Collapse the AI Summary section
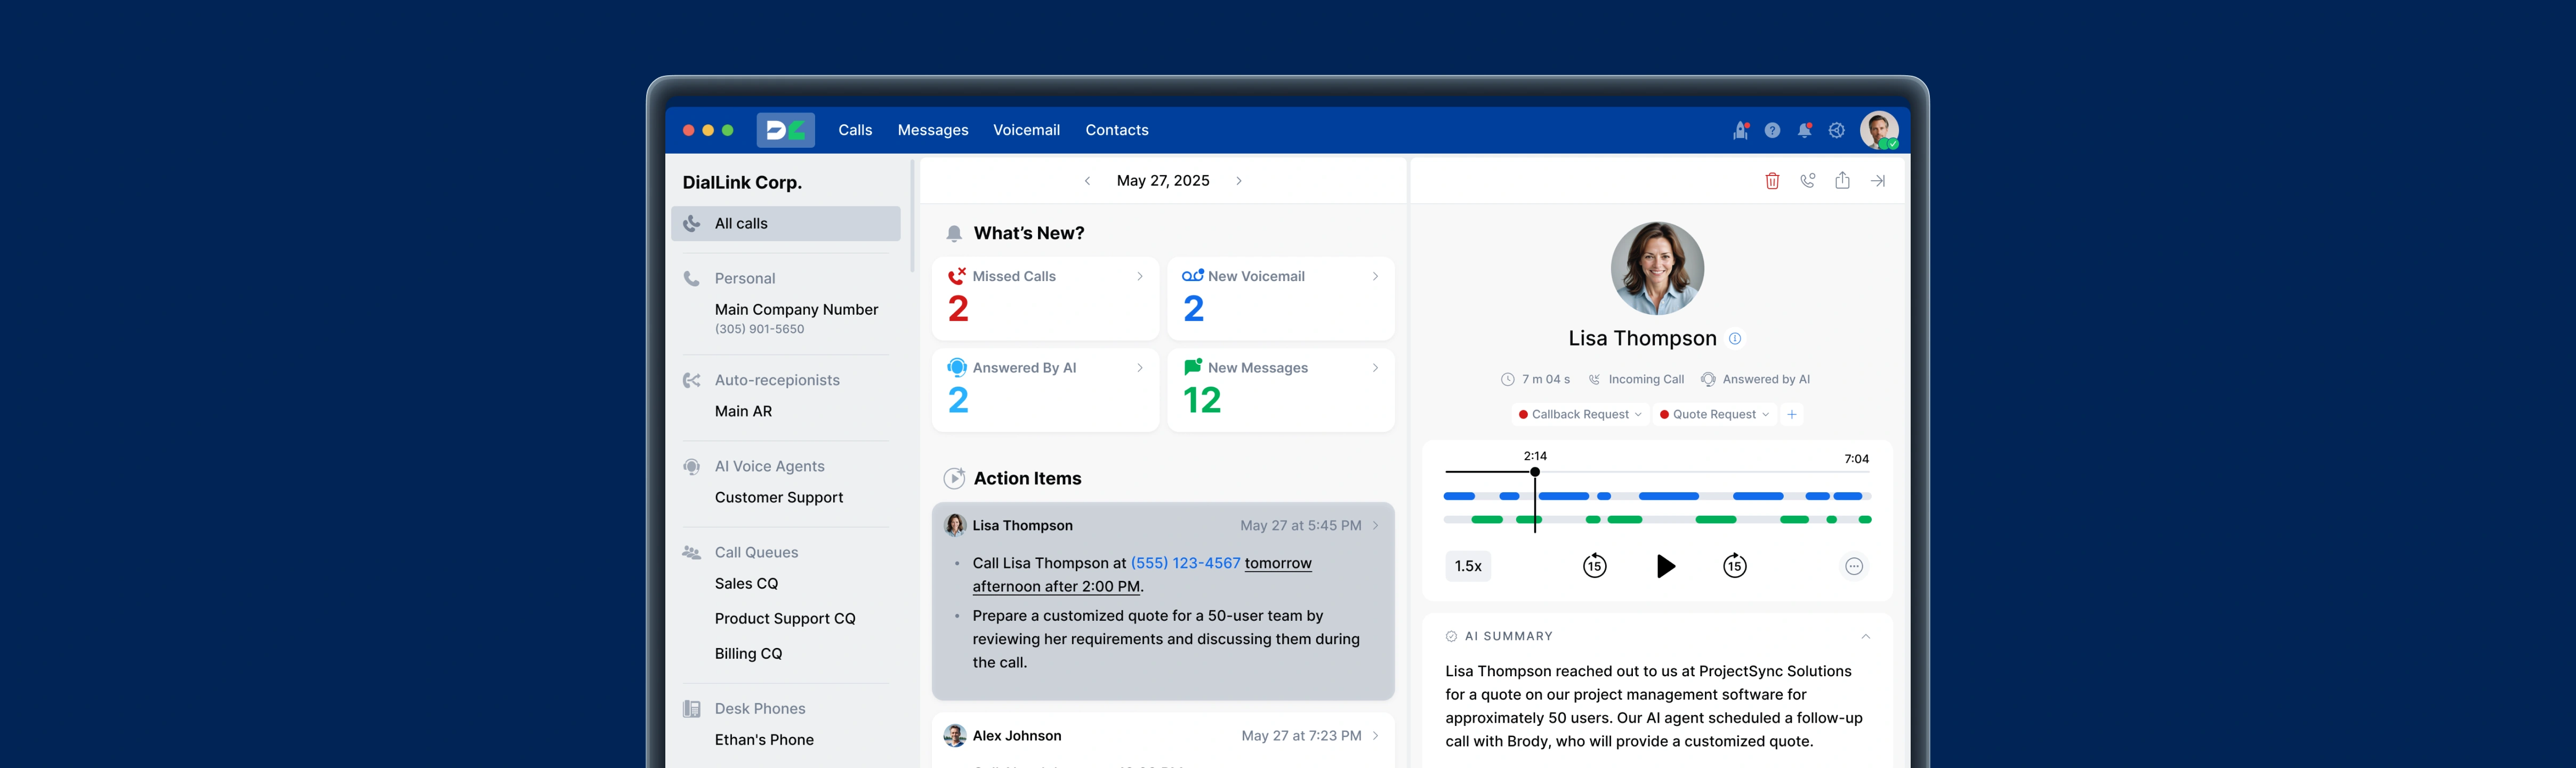This screenshot has height=768, width=2576. (x=1865, y=636)
